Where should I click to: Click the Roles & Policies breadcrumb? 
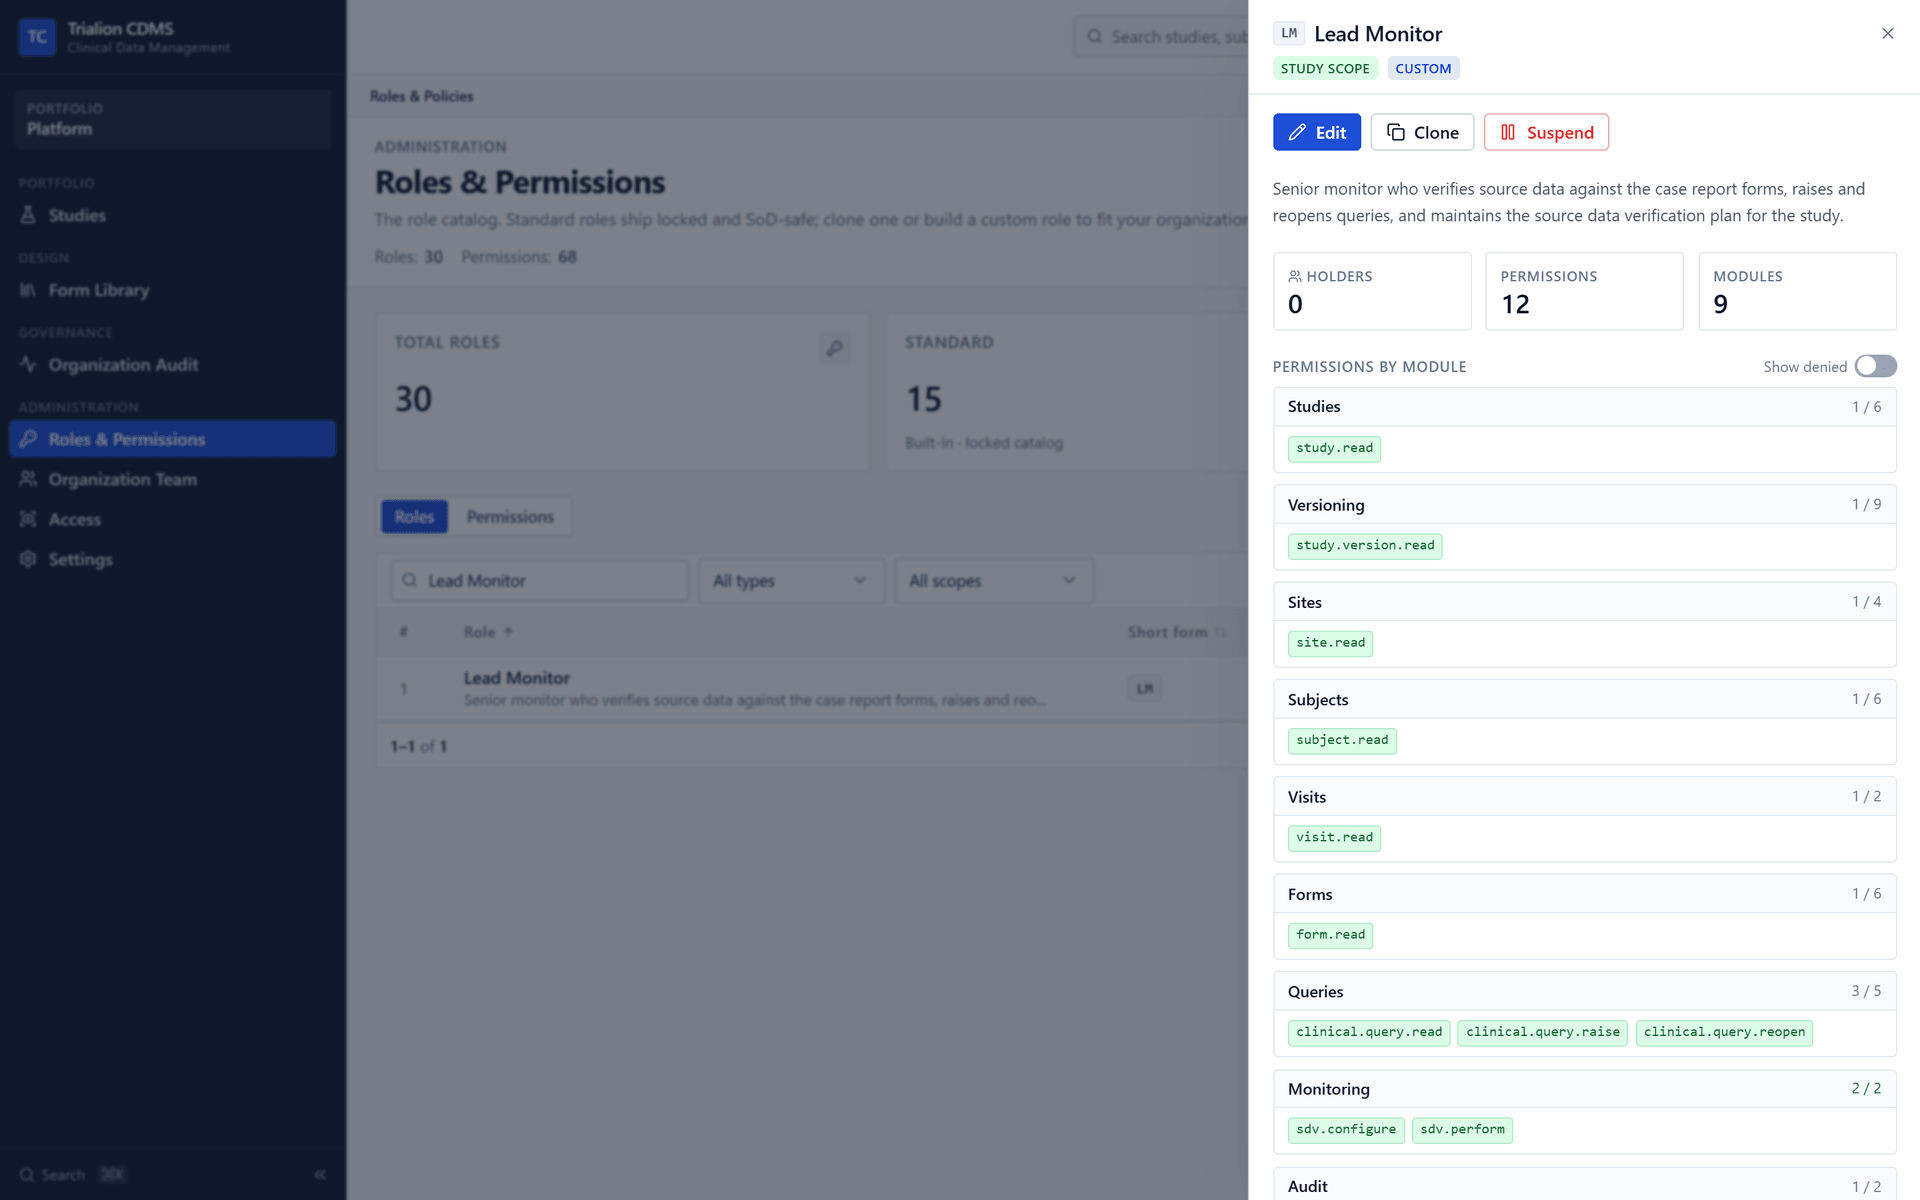coord(421,96)
